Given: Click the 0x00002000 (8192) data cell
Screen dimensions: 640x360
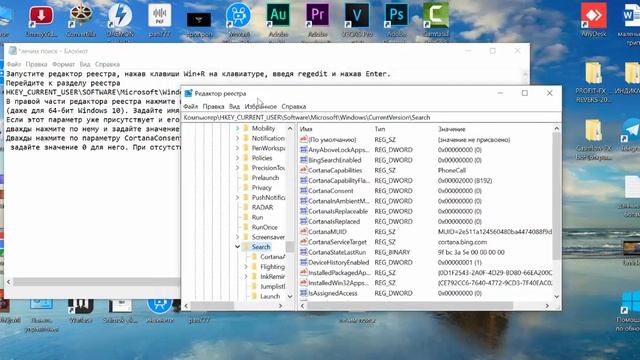Looking at the screenshot, I should tap(464, 180).
